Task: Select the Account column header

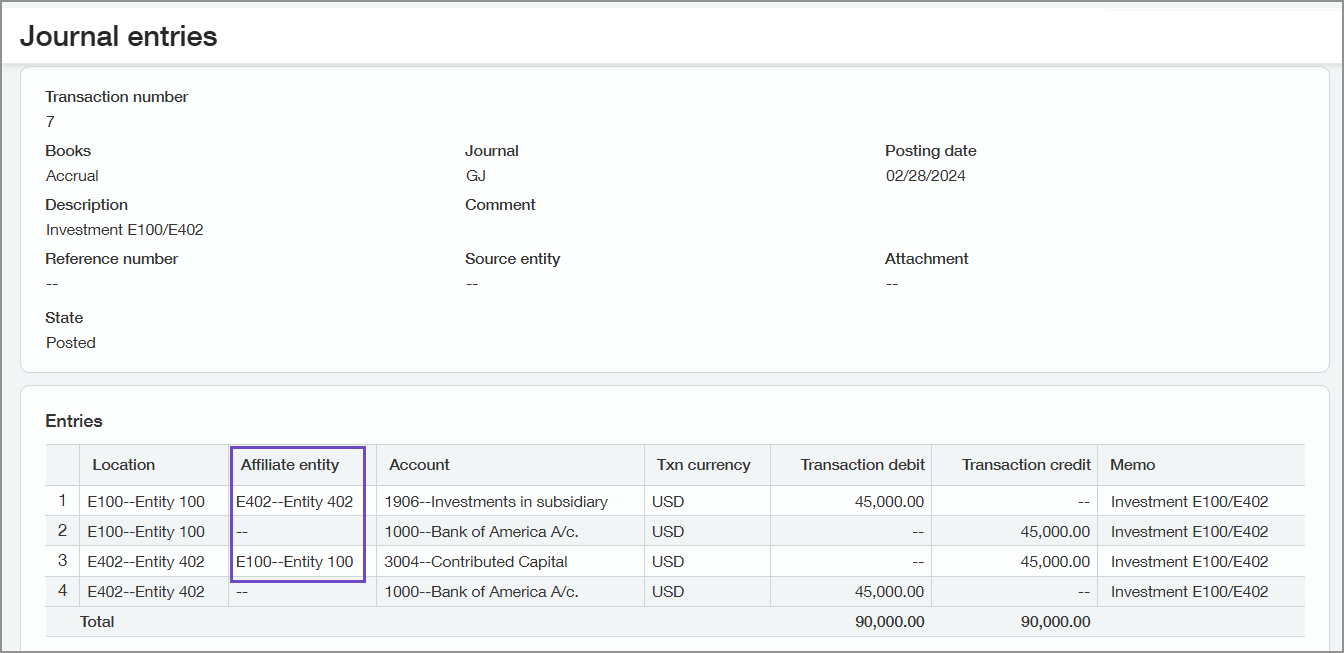Action: point(419,464)
